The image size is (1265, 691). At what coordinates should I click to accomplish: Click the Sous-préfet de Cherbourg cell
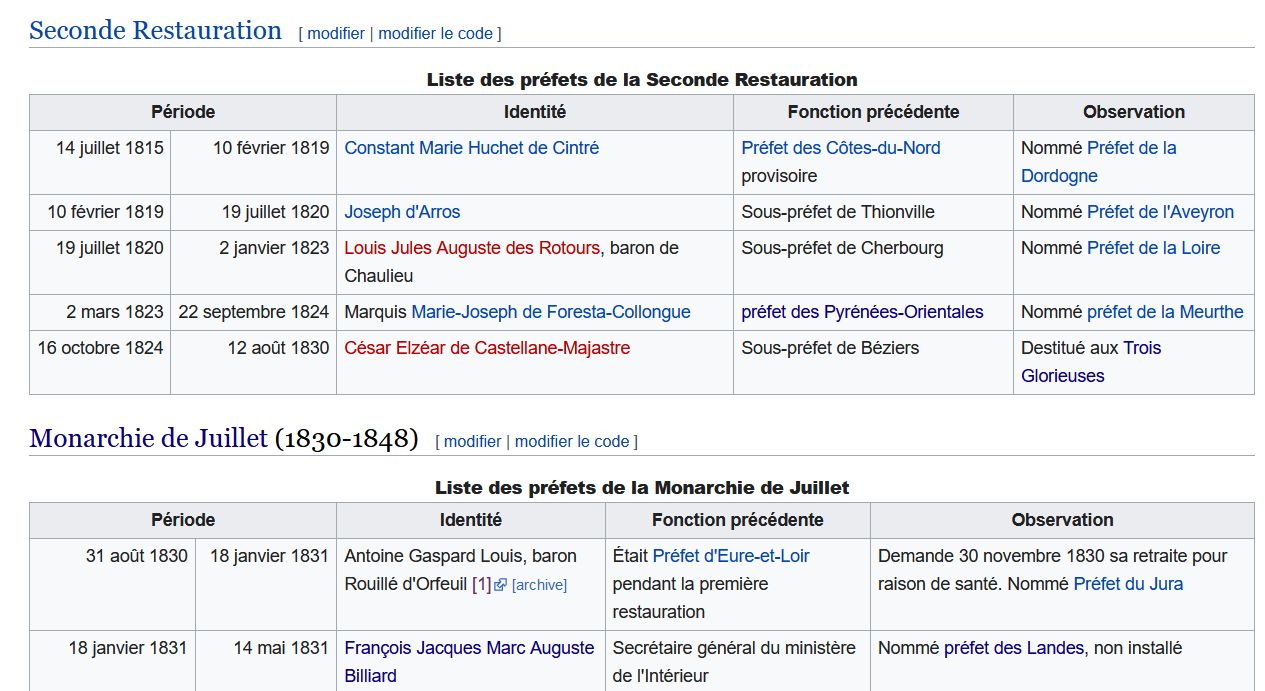(873, 262)
